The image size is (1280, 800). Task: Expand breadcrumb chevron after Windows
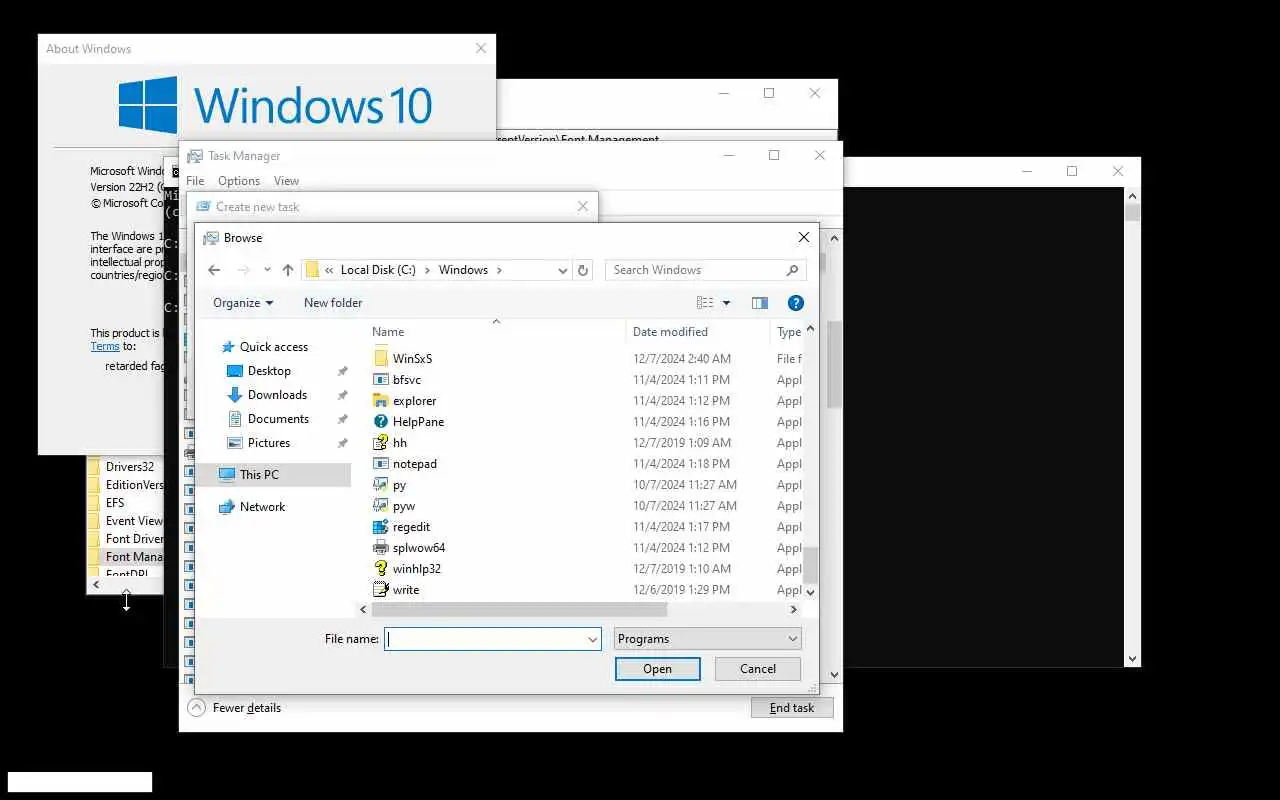(499, 270)
